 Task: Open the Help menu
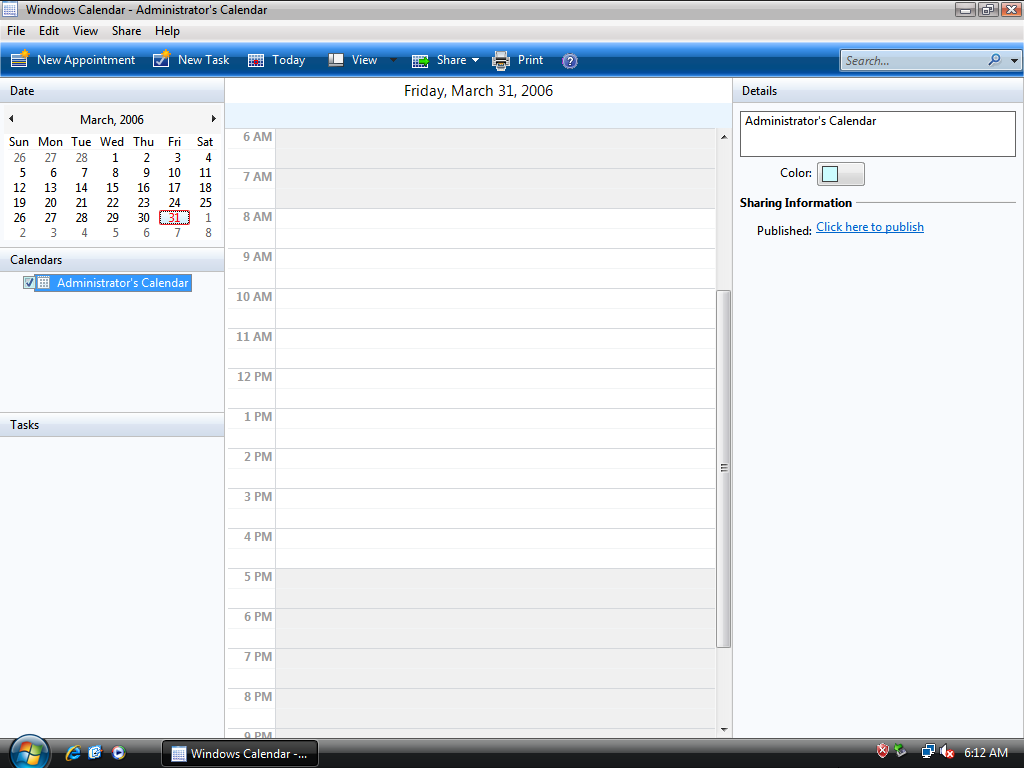pyautogui.click(x=167, y=31)
